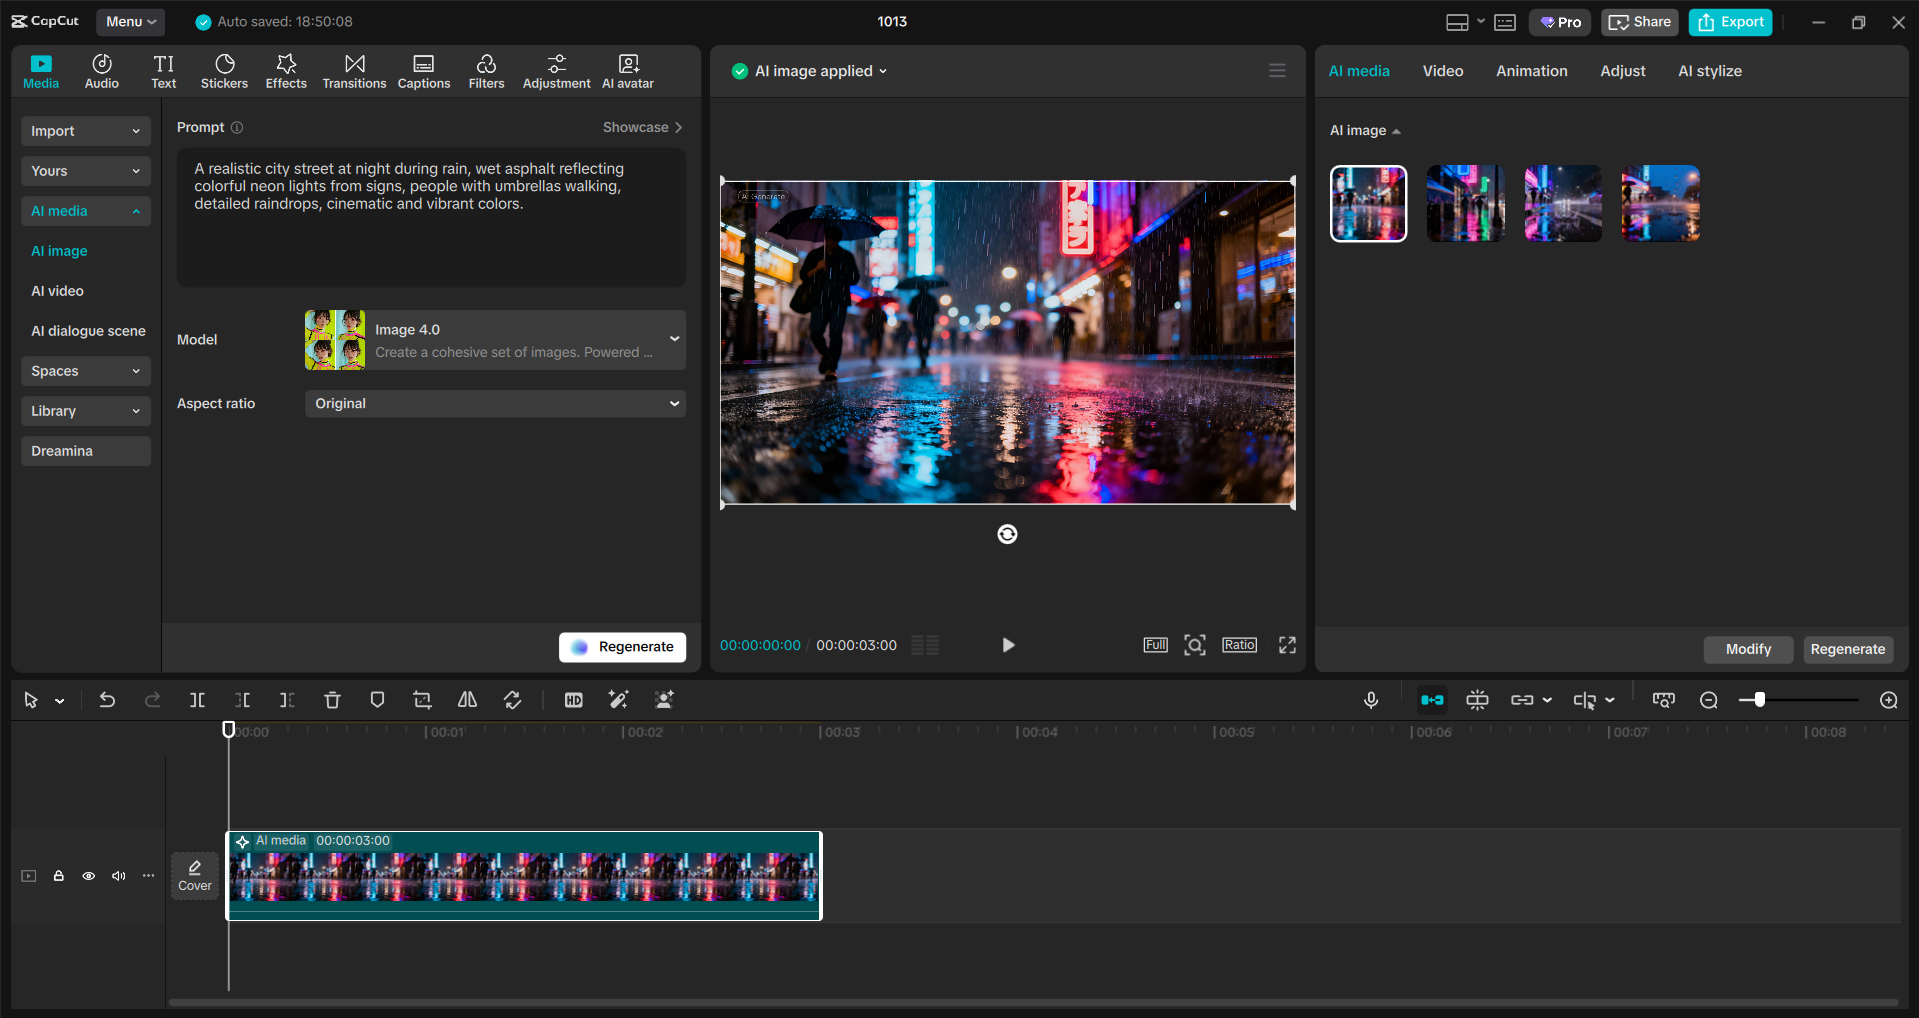
Task: Click the Export button
Action: coord(1729,21)
